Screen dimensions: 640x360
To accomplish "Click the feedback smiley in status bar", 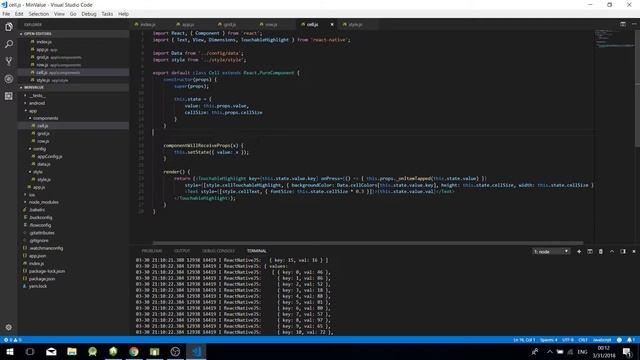I will 619,340.
